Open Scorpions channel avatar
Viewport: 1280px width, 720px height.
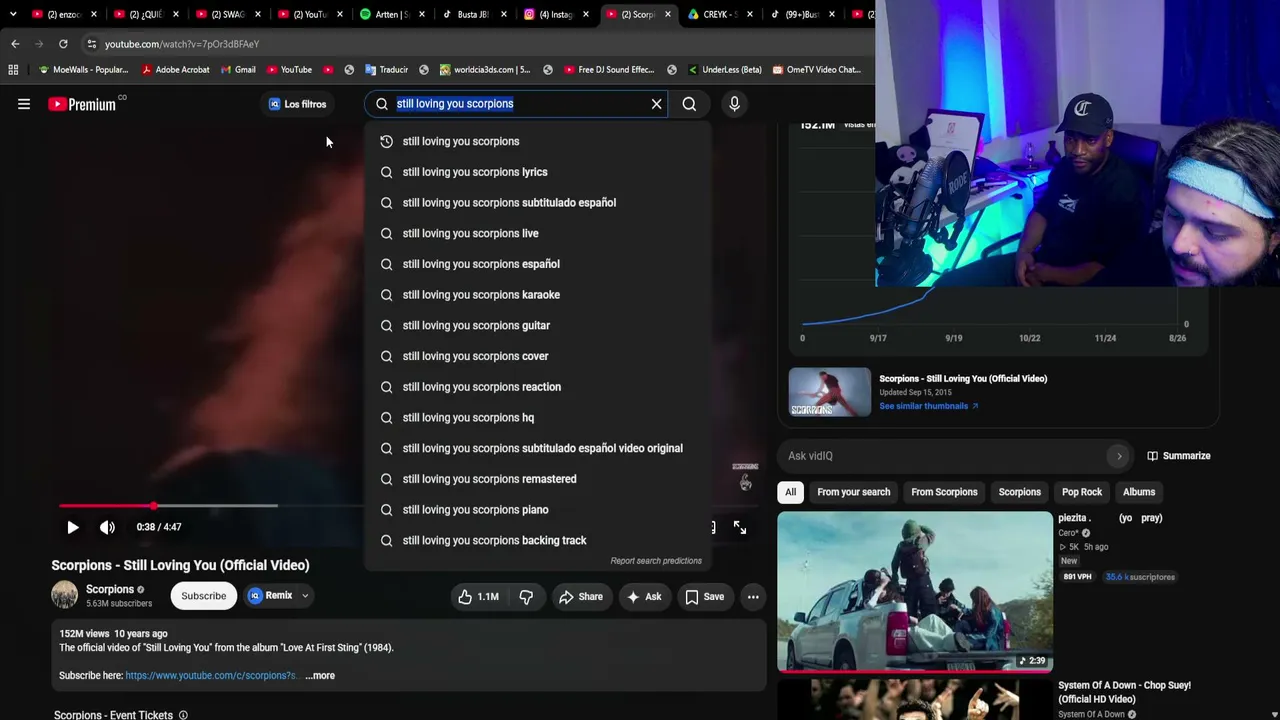click(65, 595)
